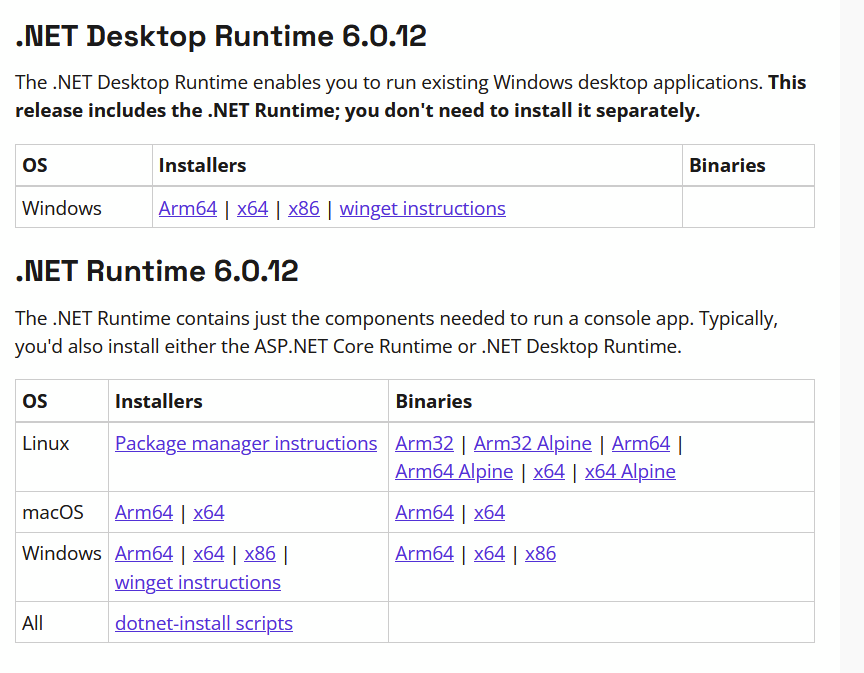This screenshot has height=673, width=864.
Task: Download the Arm64 Alpine Linux binaries
Action: (454, 471)
